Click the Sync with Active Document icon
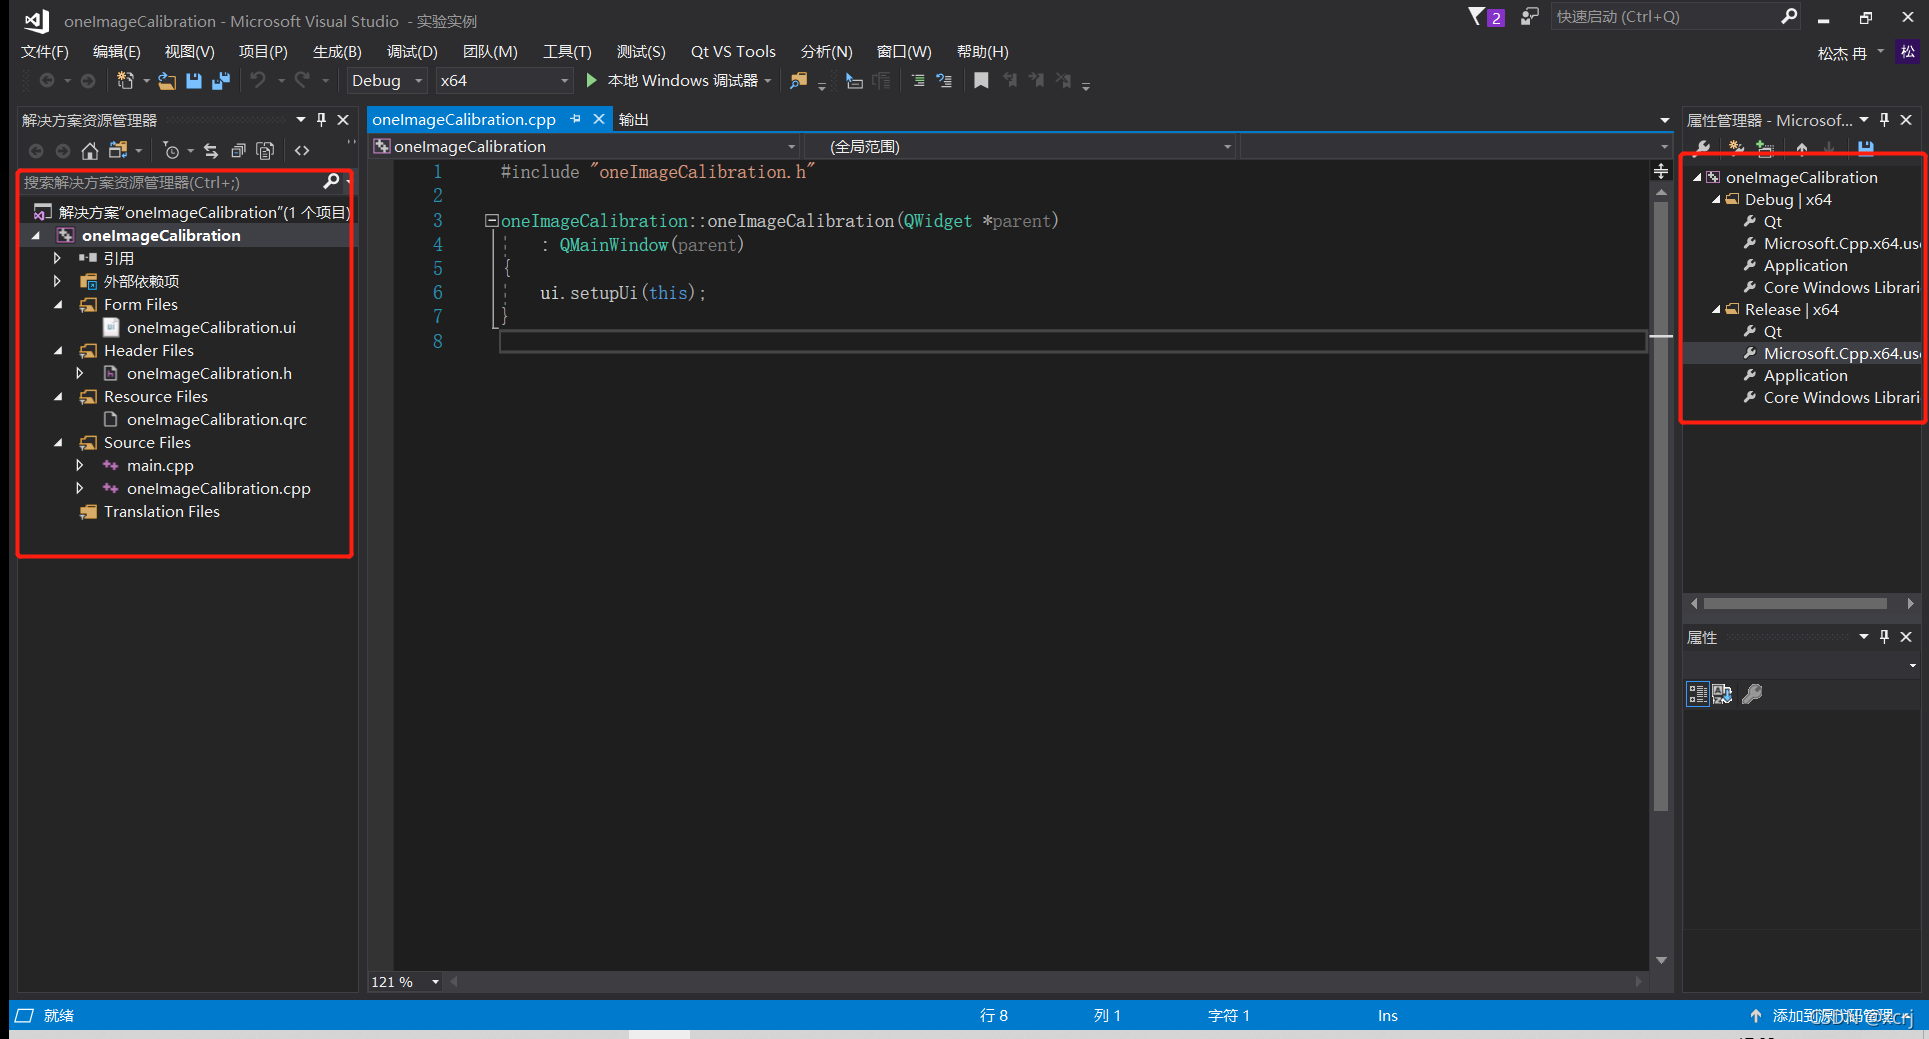 tap(211, 151)
